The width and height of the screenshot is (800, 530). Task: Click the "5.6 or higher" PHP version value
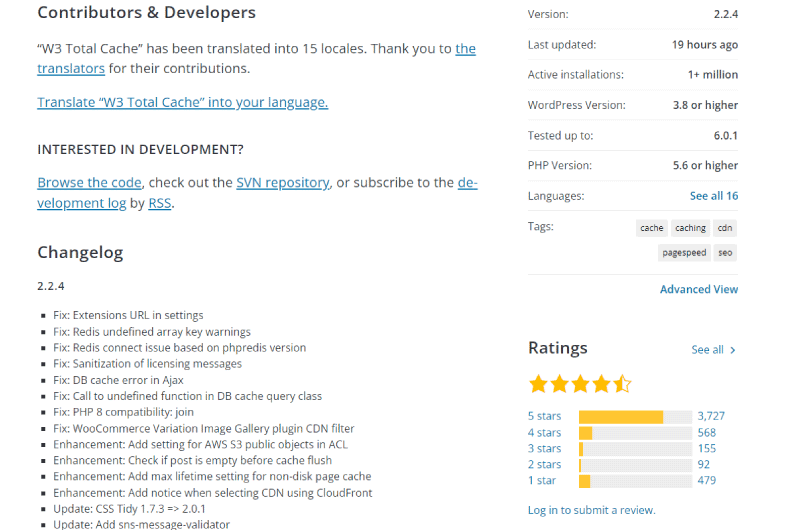pos(705,165)
